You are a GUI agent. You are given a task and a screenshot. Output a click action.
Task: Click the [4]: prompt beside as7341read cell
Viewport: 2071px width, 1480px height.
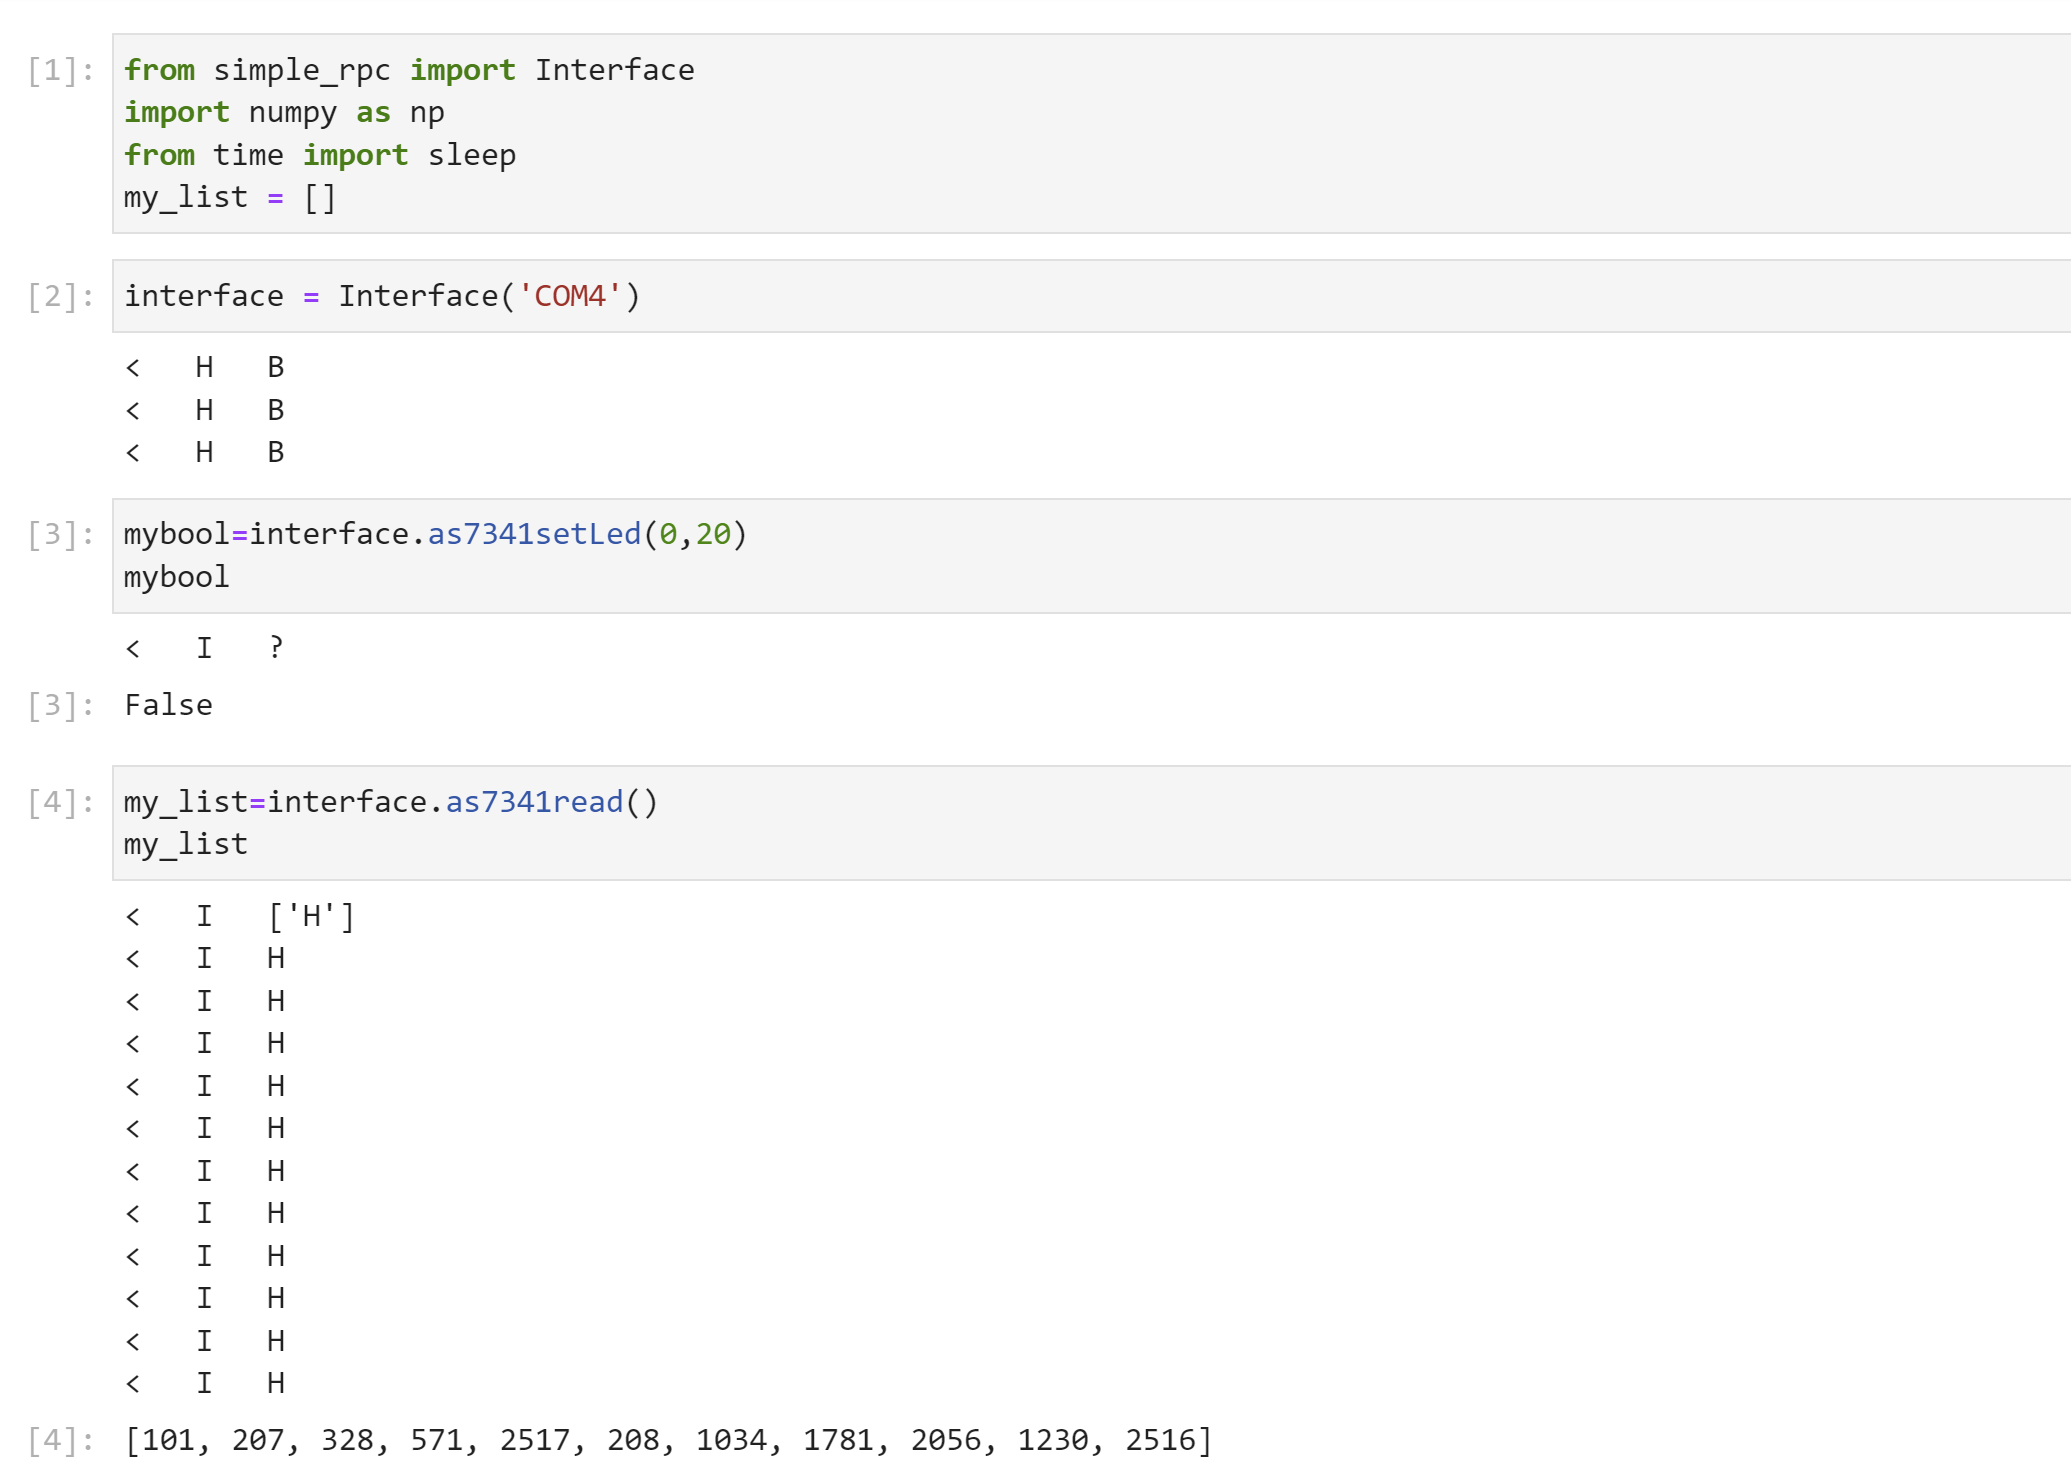(x=60, y=803)
